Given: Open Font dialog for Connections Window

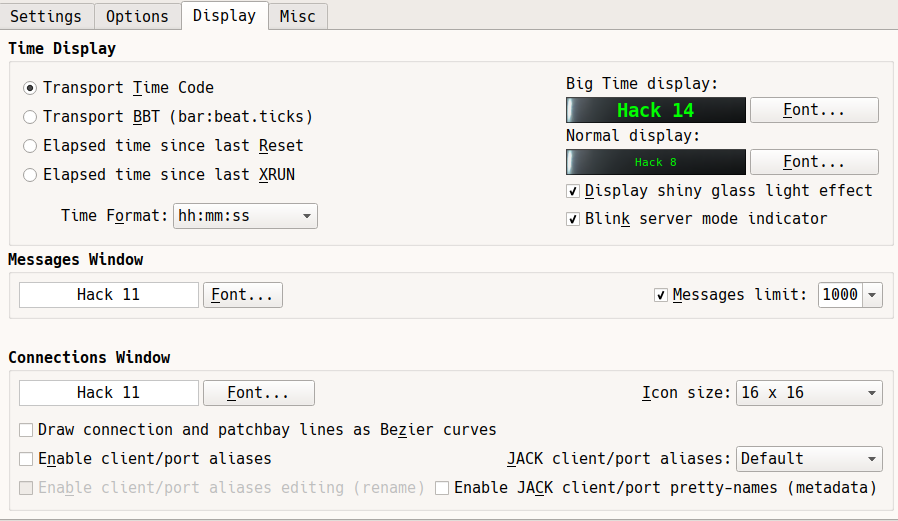Looking at the screenshot, I should tap(258, 393).
